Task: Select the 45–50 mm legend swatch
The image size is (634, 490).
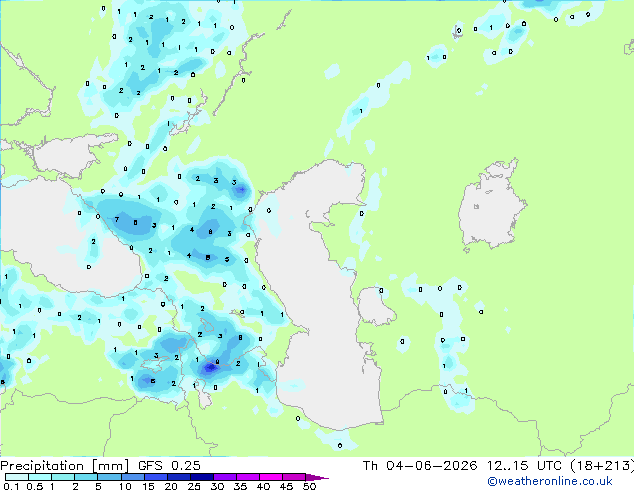Action: 294,477
